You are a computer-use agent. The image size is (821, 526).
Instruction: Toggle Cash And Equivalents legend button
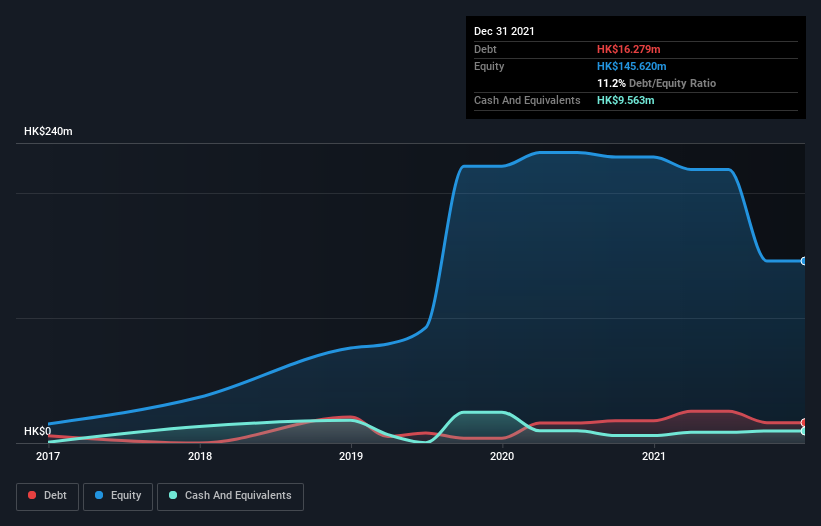pos(230,496)
